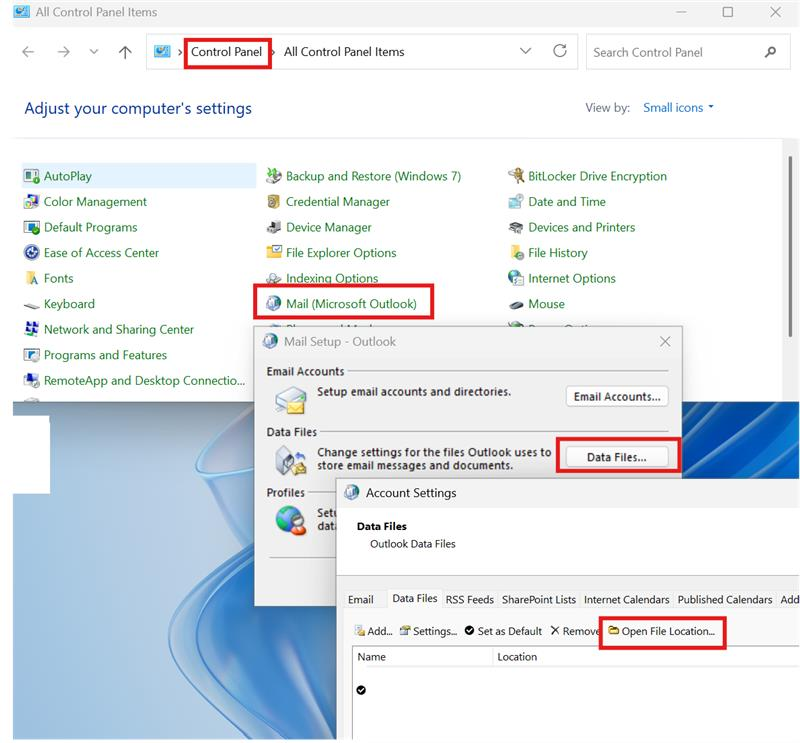This screenshot has height=743, width=800.
Task: Click the Mail (Microsoft Outlook) icon
Action: [x=273, y=304]
